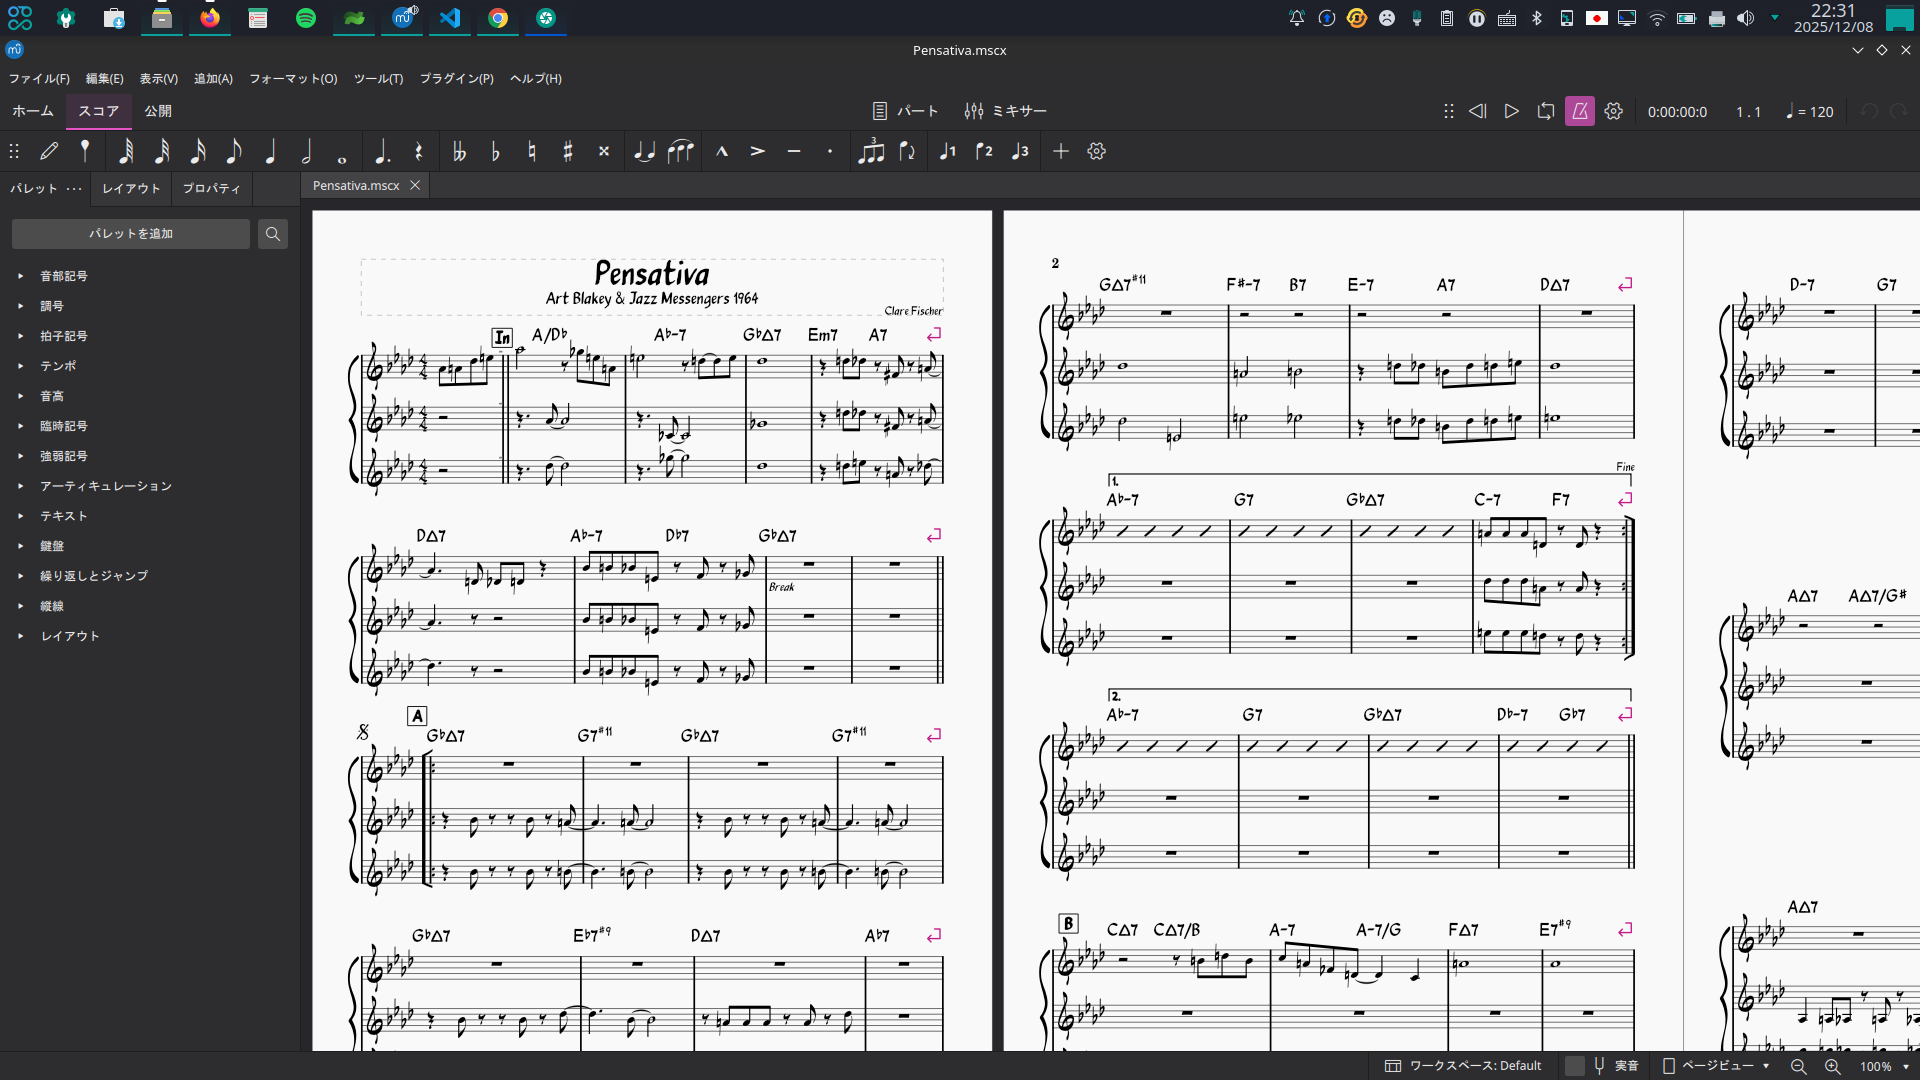Flip note direction

point(907,151)
